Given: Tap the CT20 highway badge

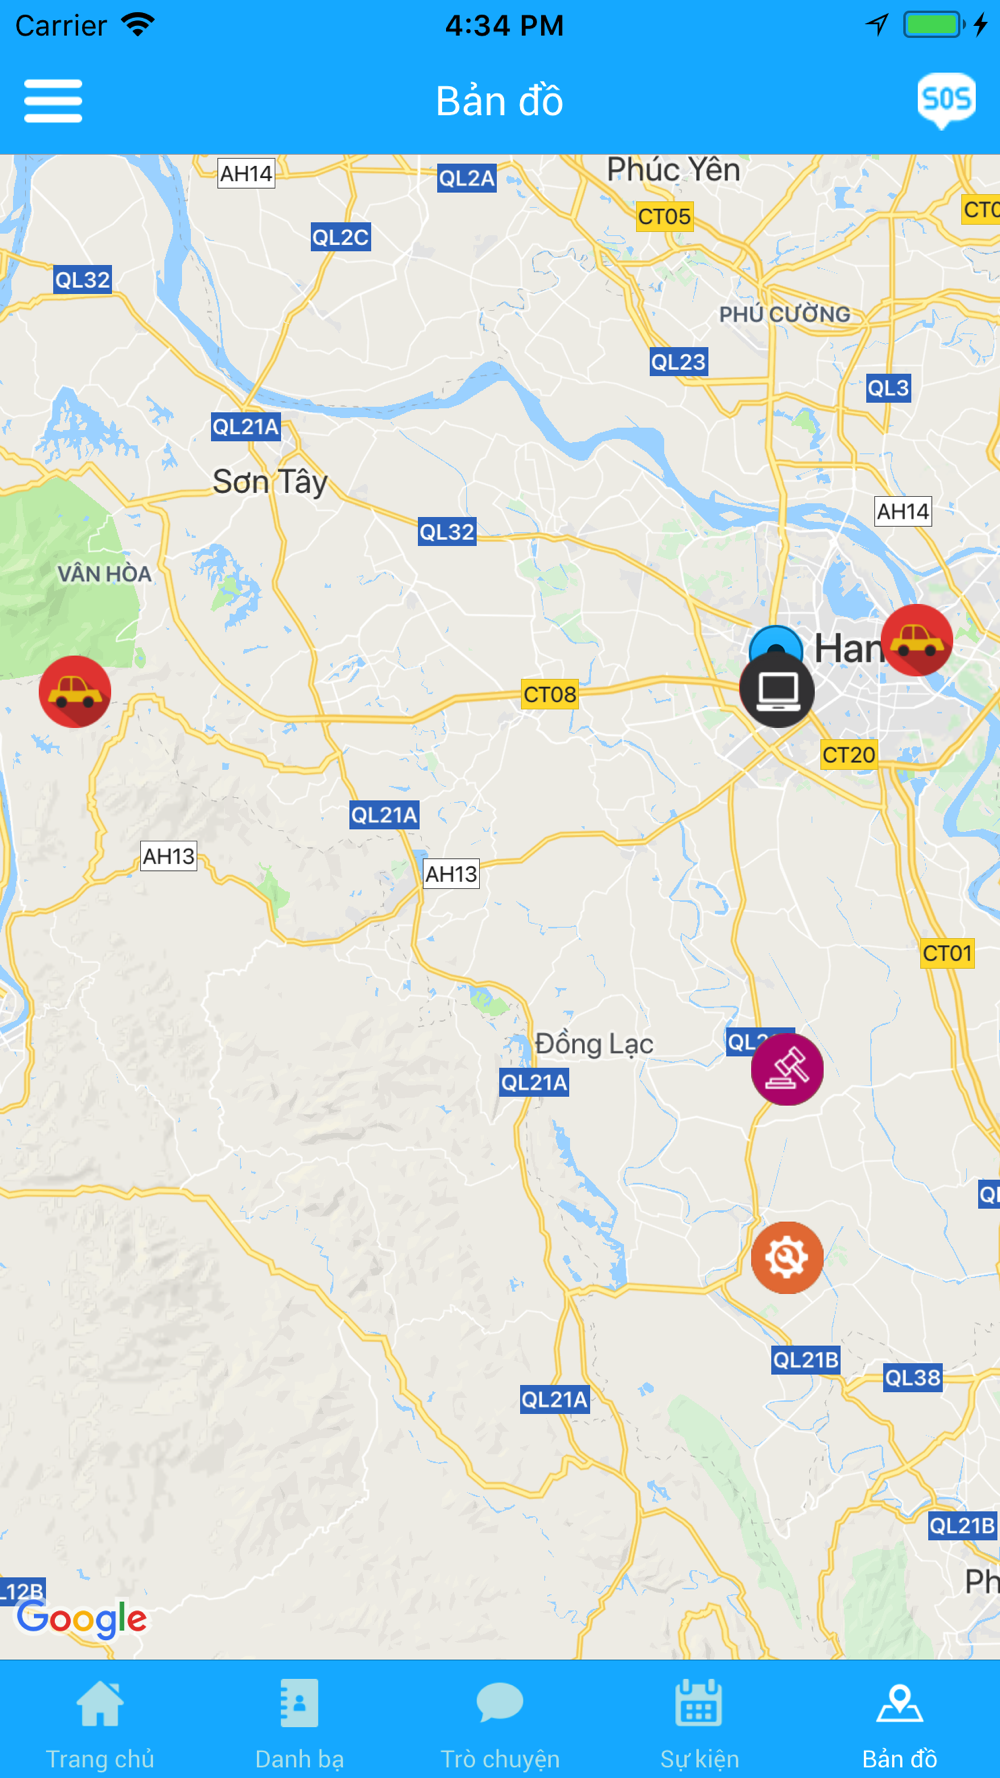Looking at the screenshot, I should pos(849,754).
